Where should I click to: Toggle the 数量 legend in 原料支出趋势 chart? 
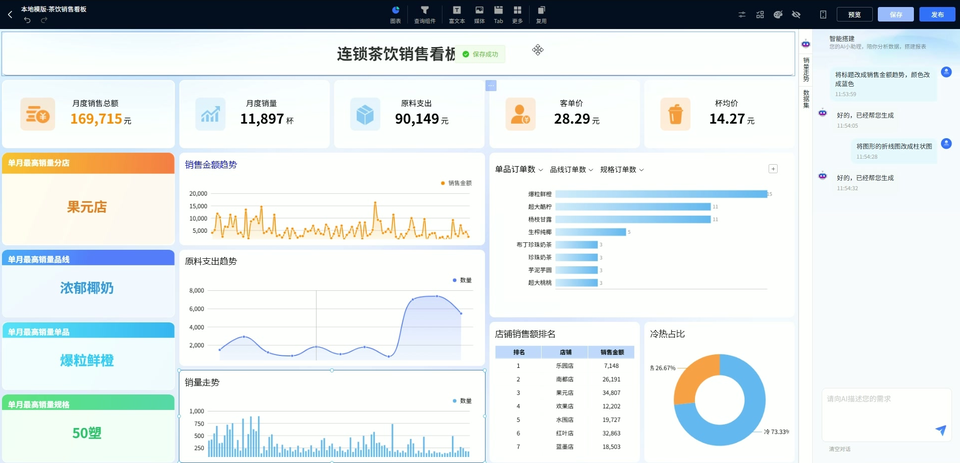coord(462,280)
